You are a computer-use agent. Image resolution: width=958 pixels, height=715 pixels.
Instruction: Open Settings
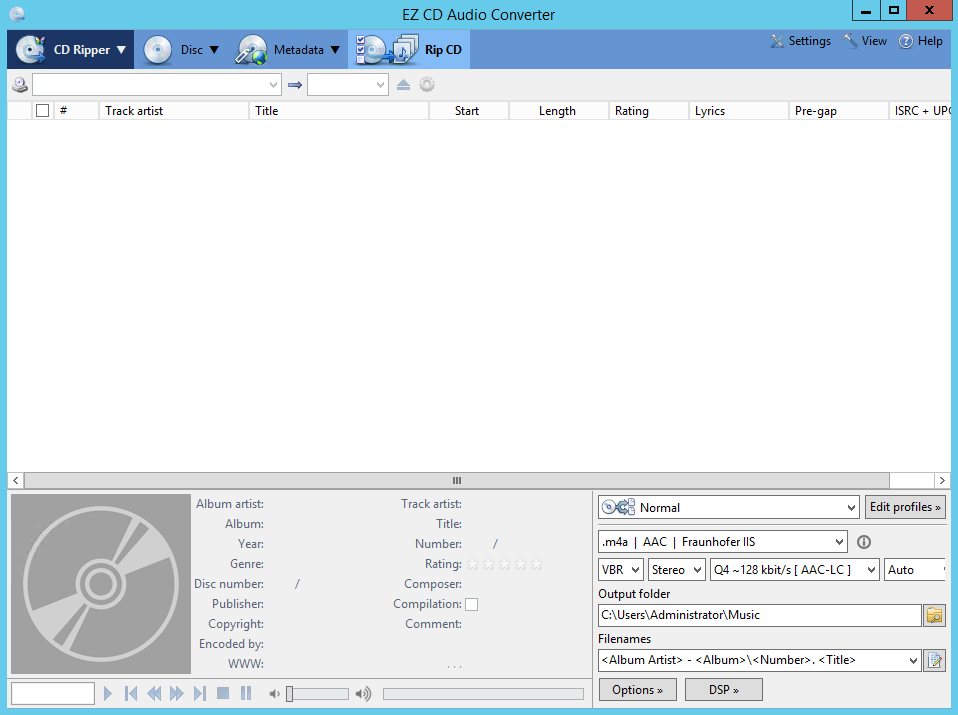coord(800,41)
